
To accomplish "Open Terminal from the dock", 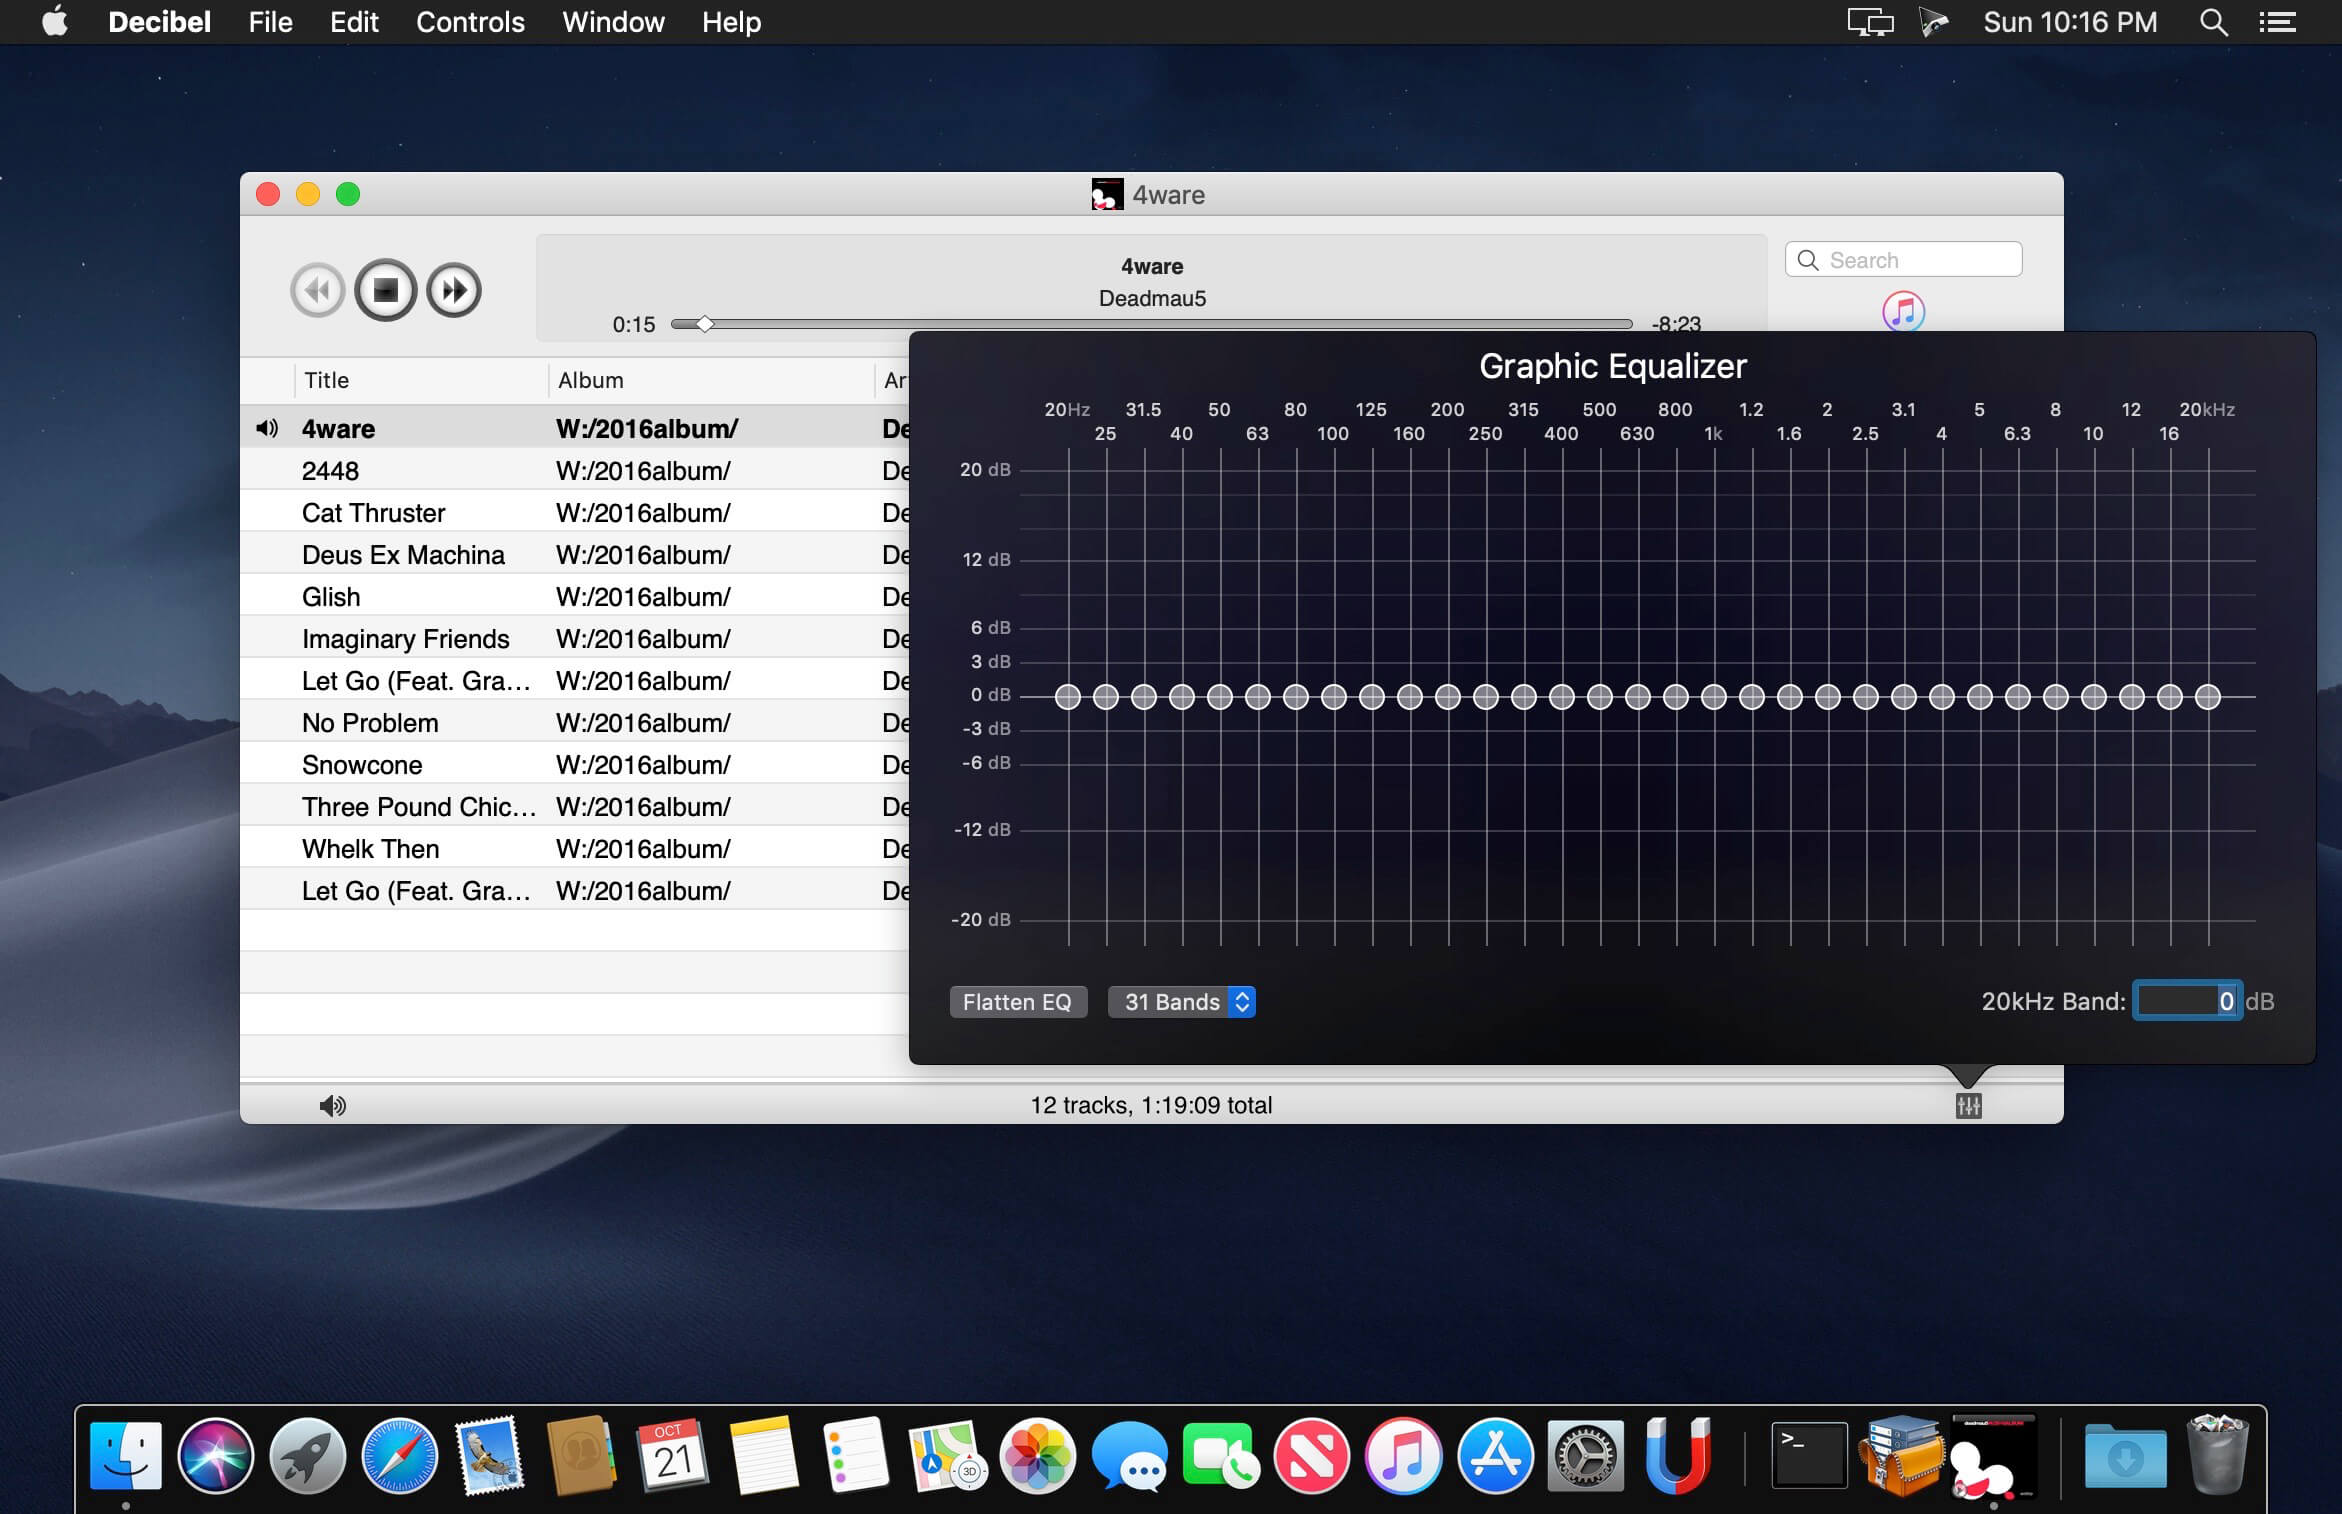I will tap(1809, 1455).
